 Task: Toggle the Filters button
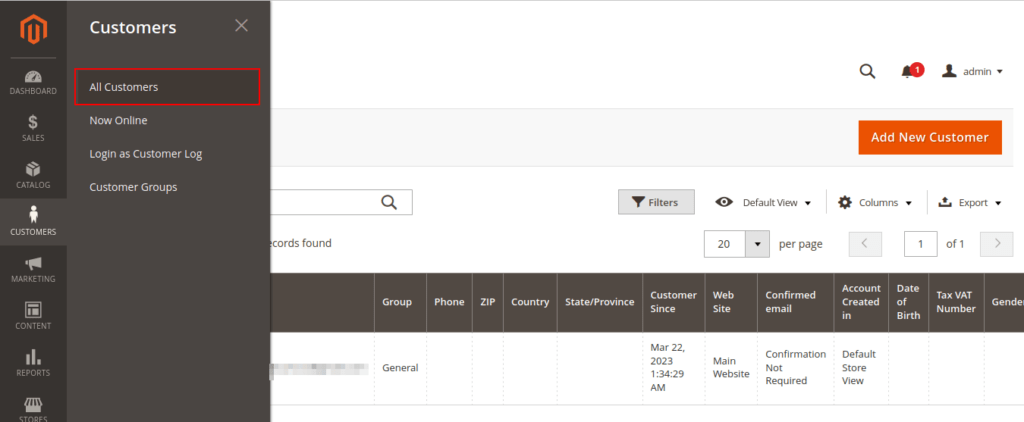click(x=655, y=202)
